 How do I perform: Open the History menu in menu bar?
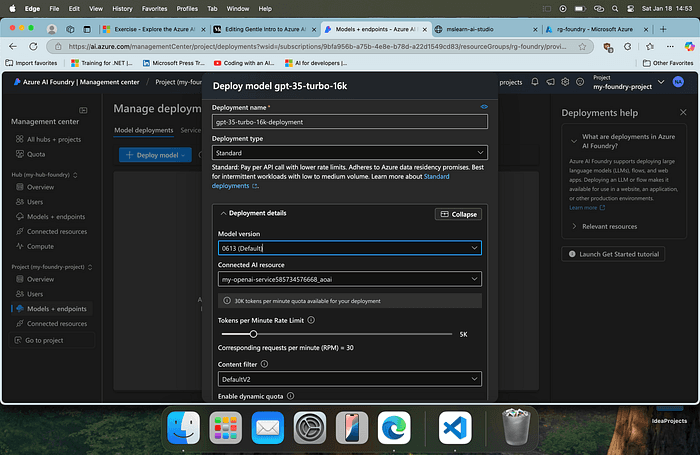[x=122, y=8]
